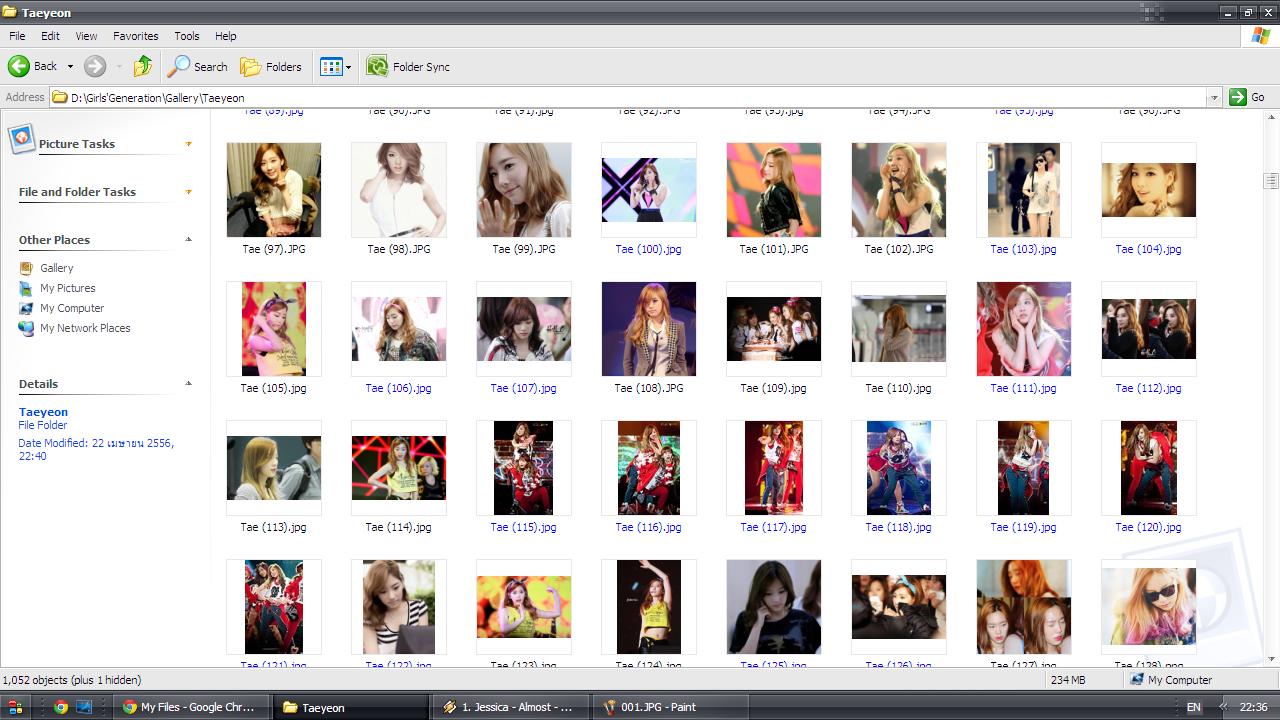Expand the File and Folder Tasks panel

pyautogui.click(x=188, y=192)
